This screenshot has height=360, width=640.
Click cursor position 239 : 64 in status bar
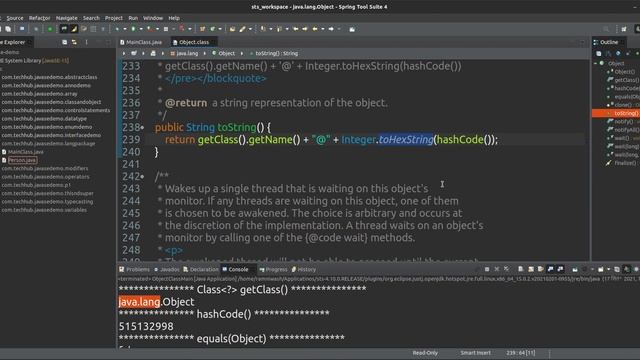tap(520, 353)
